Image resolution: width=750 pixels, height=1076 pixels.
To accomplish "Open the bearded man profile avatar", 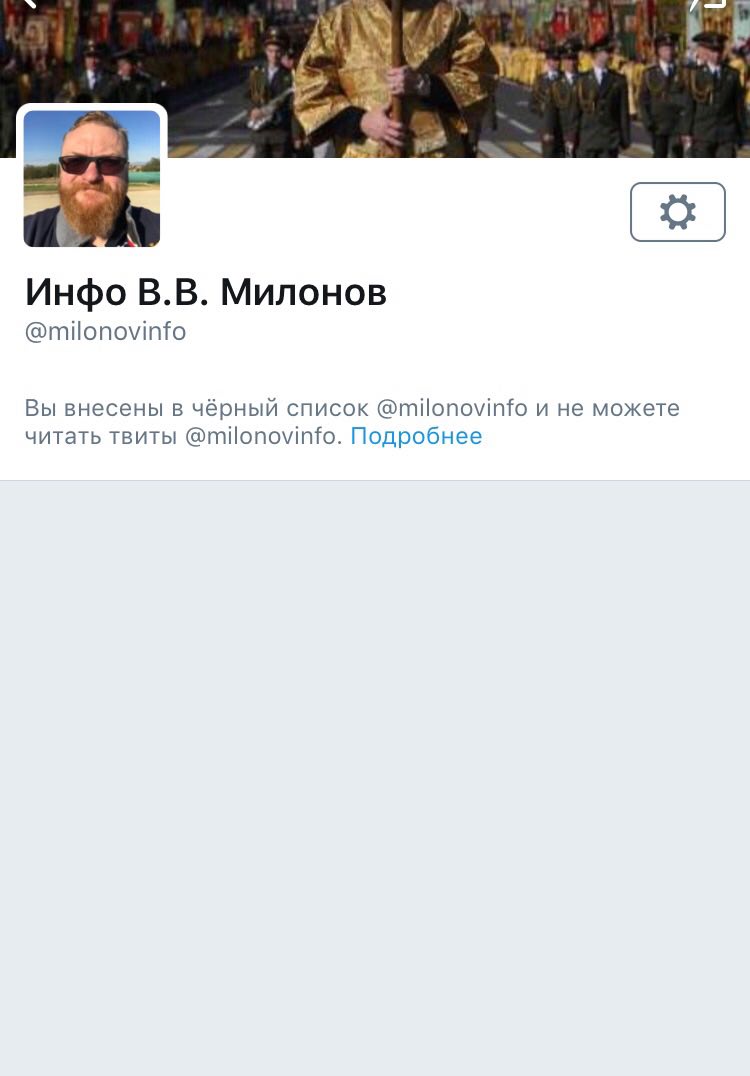I will click(x=92, y=178).
